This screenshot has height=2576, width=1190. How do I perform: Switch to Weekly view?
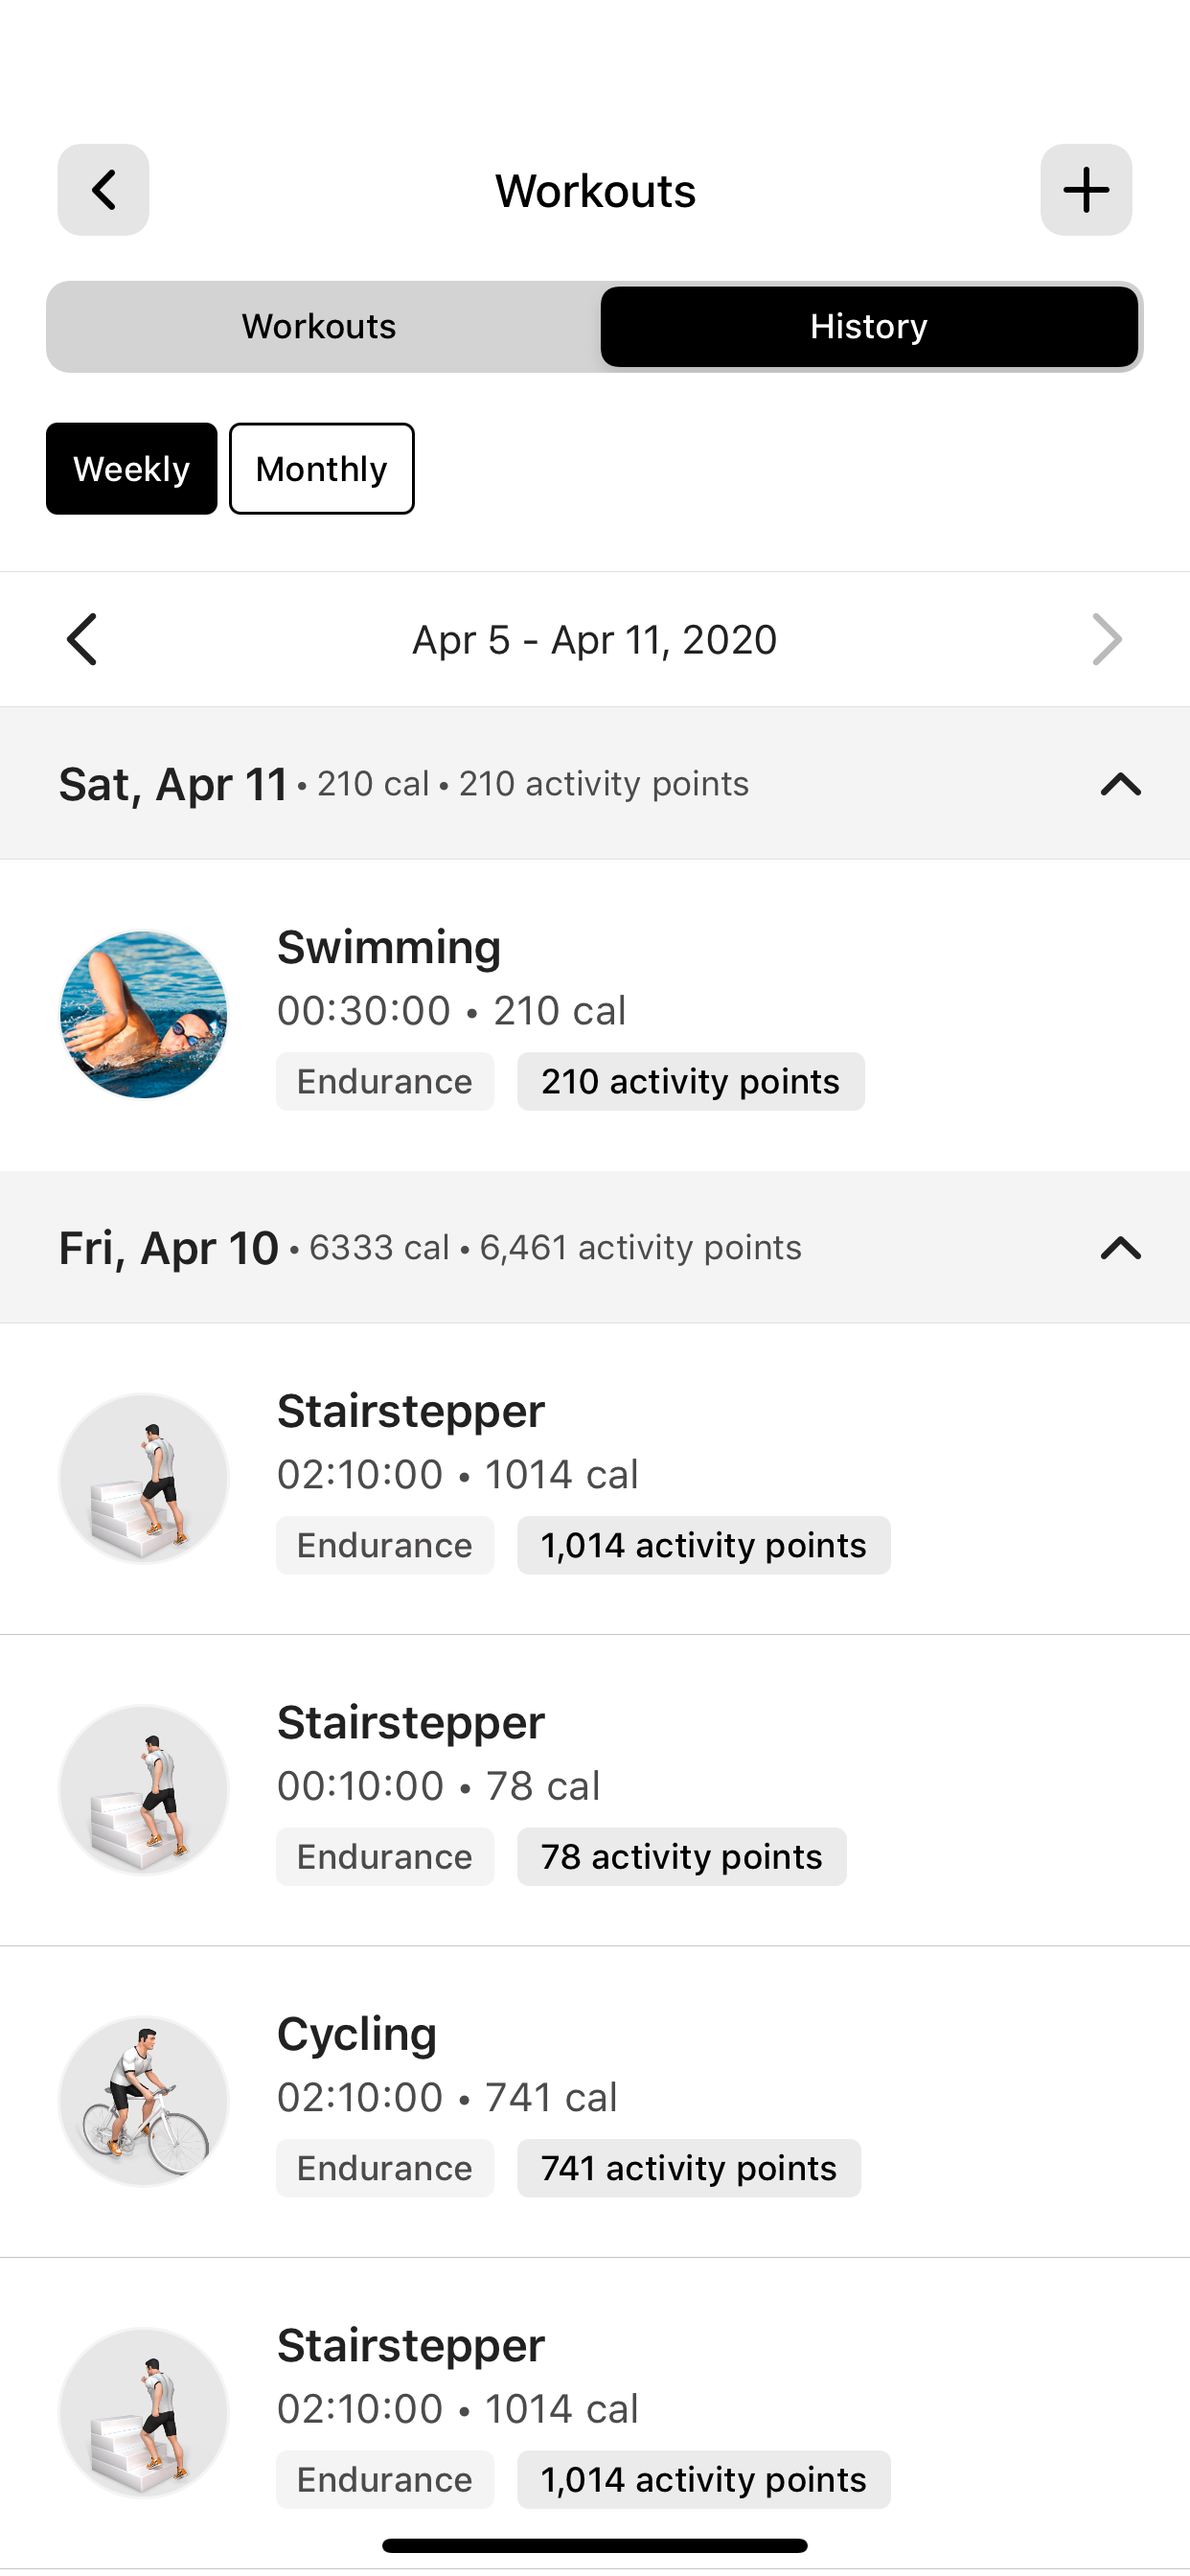tap(131, 469)
